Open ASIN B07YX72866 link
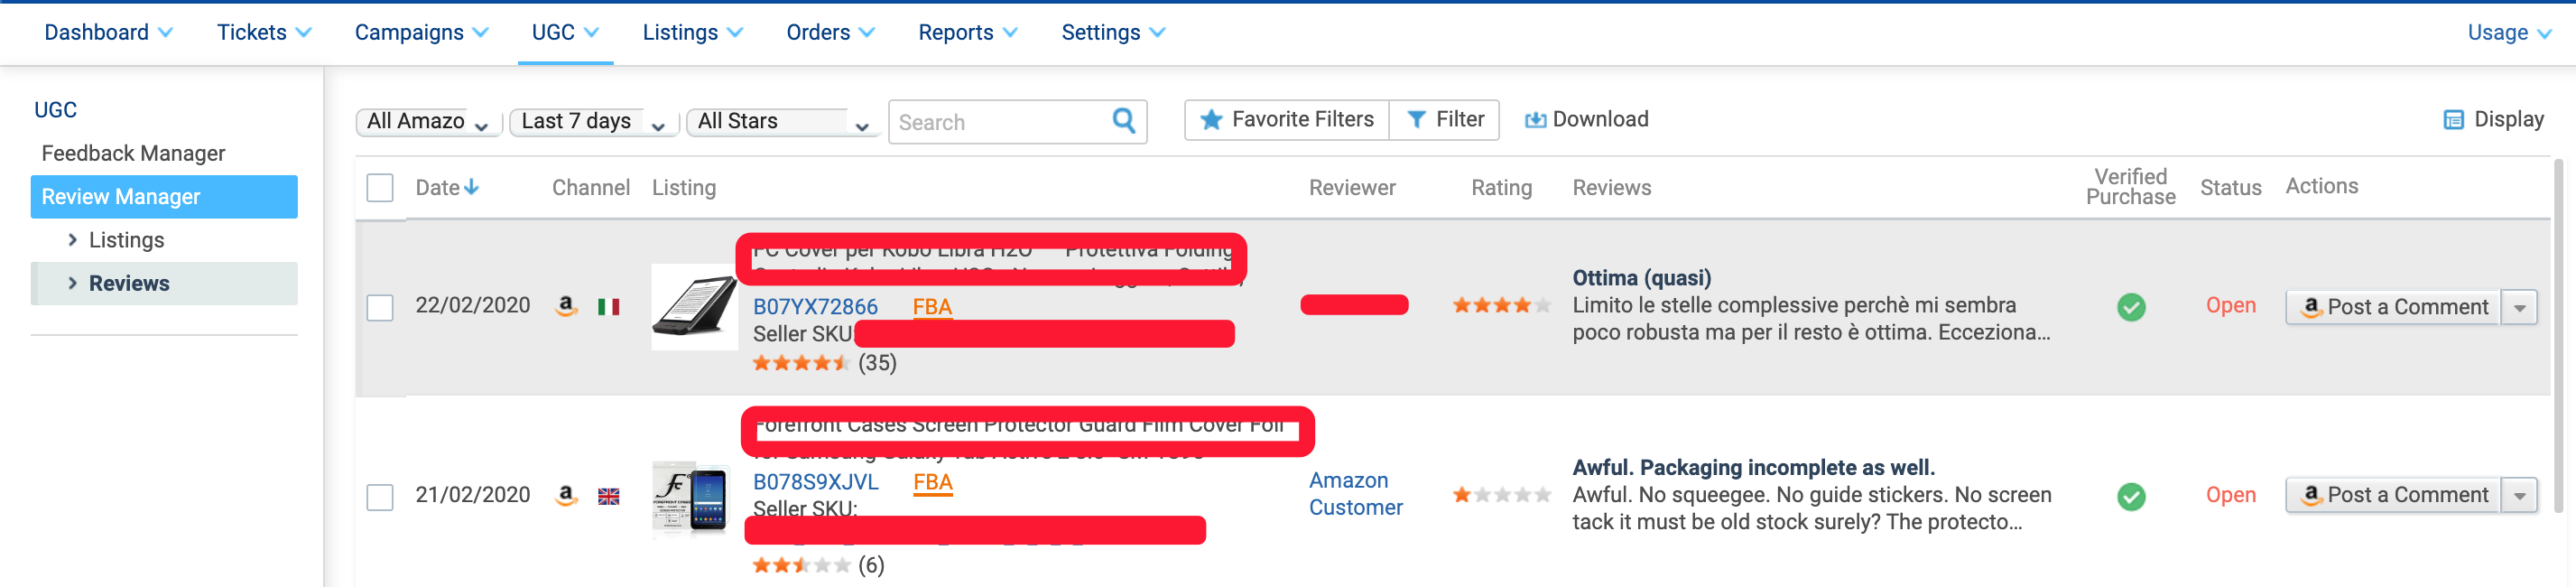Viewport: 2576px width, 587px height. 815,307
